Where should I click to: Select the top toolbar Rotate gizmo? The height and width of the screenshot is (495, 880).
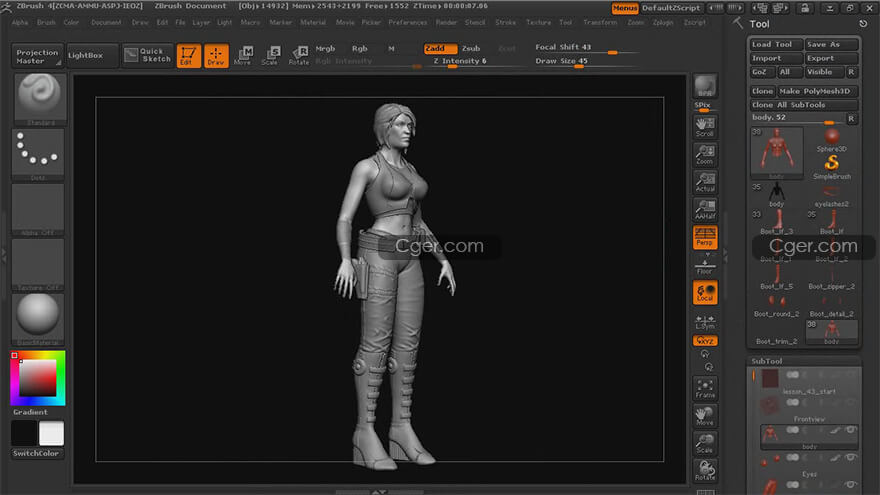pyautogui.click(x=299, y=56)
